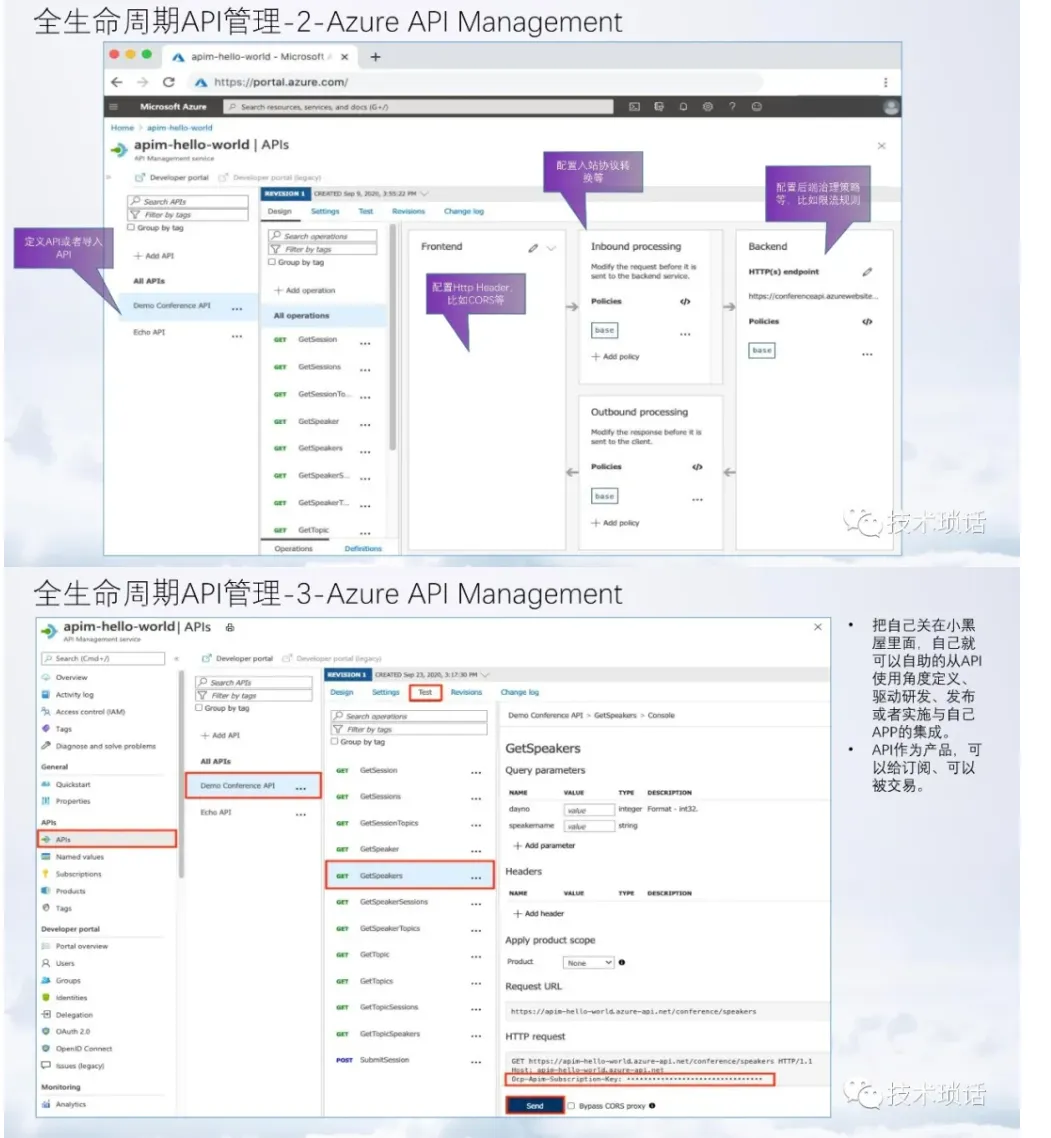This screenshot has width=1051, height=1138.
Task: Open Quickstart in the sidebar
Action: coord(73,785)
